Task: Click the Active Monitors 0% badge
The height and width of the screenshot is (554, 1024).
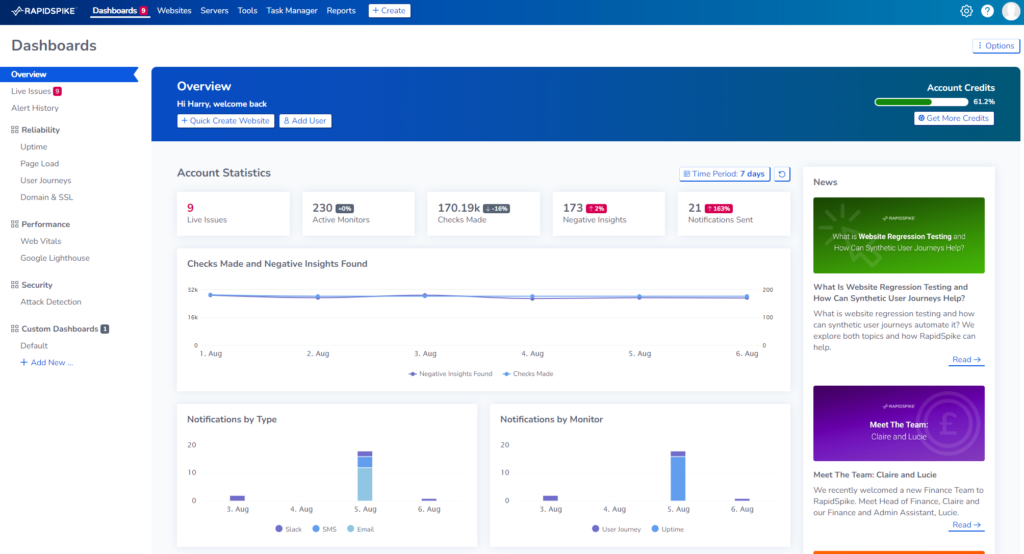Action: [344, 208]
